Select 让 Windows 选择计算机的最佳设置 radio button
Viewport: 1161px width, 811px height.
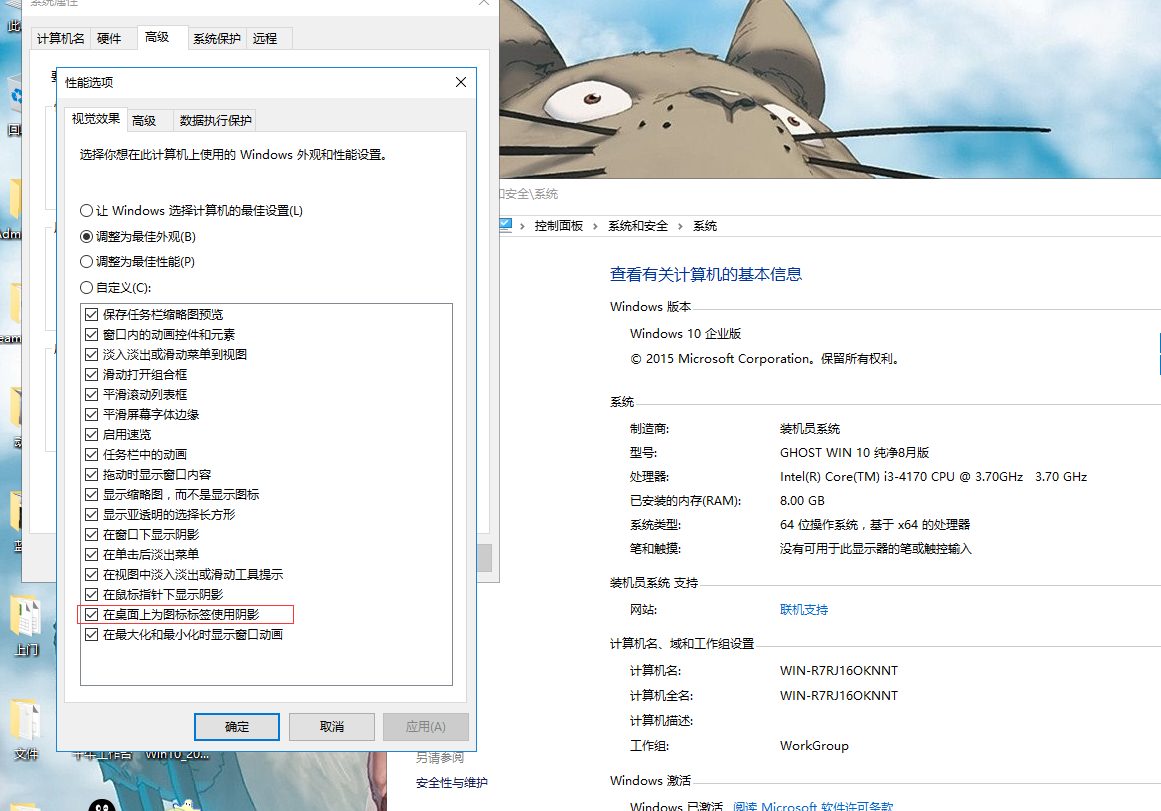[87, 211]
